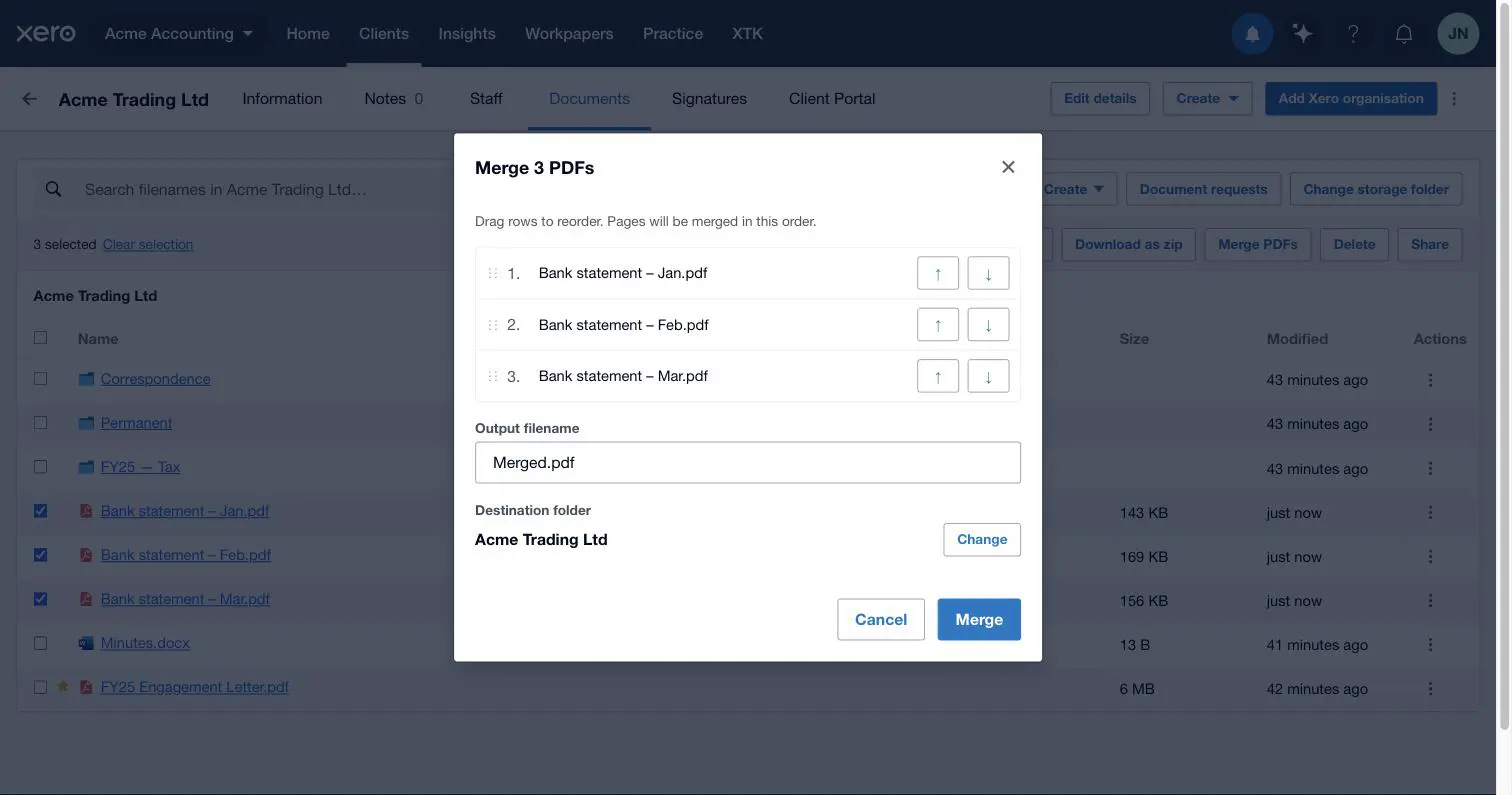Viewport: 1512px width, 795px height.
Task: Check the Permanent folder checkbox
Action: [x=40, y=423]
